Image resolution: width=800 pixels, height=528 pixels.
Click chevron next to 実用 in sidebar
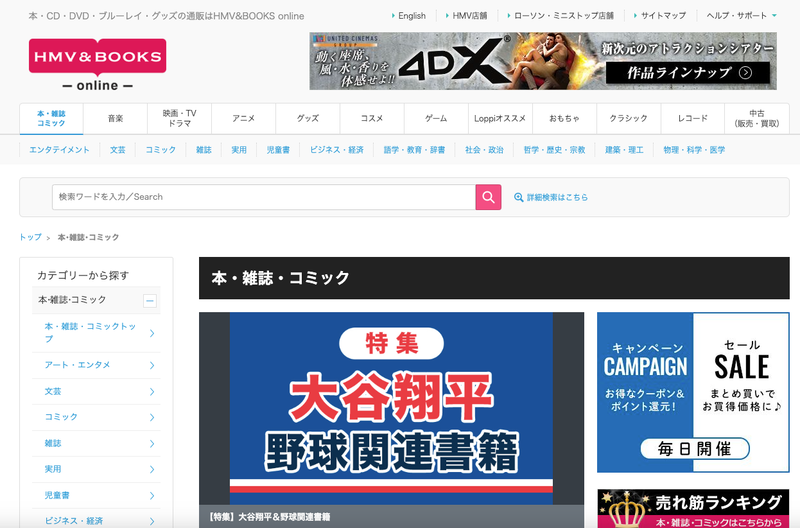152,469
